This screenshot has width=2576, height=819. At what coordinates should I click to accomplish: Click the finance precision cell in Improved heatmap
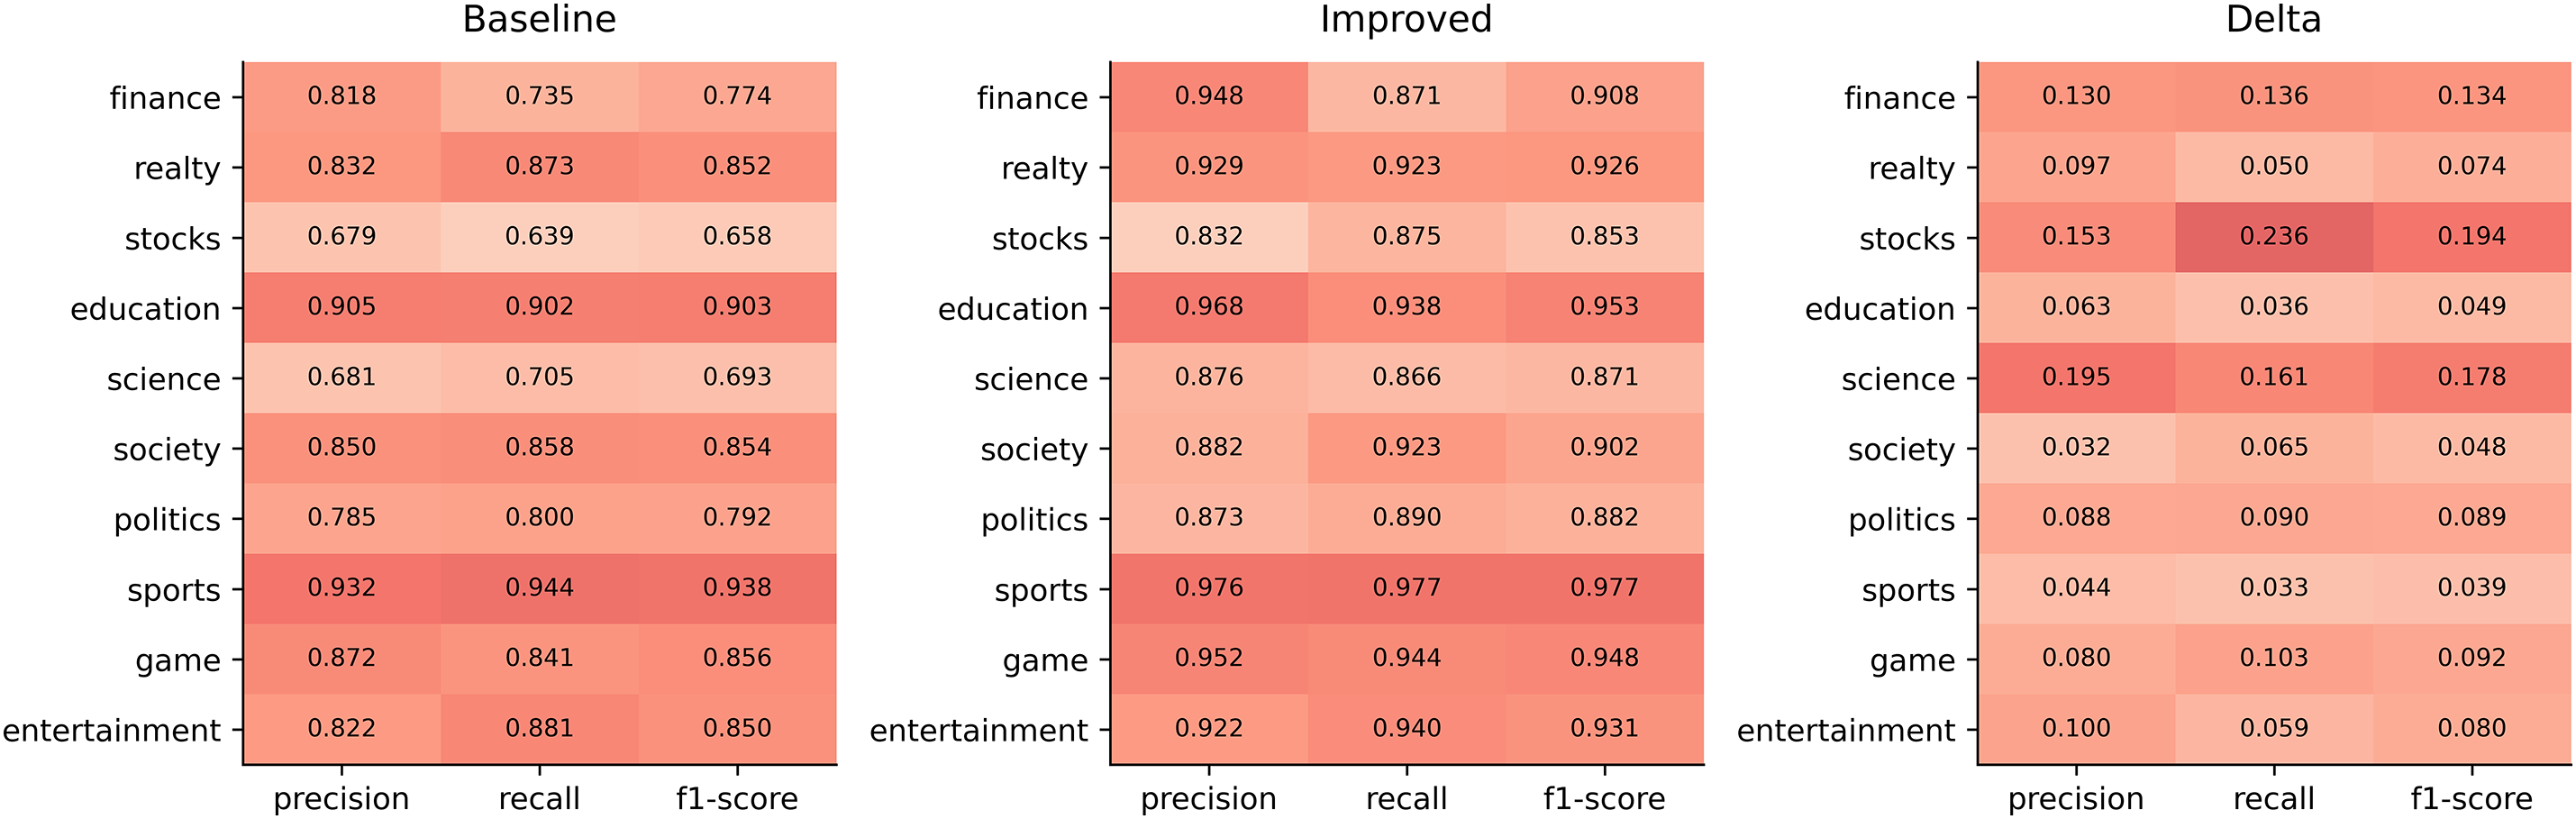tap(1209, 96)
